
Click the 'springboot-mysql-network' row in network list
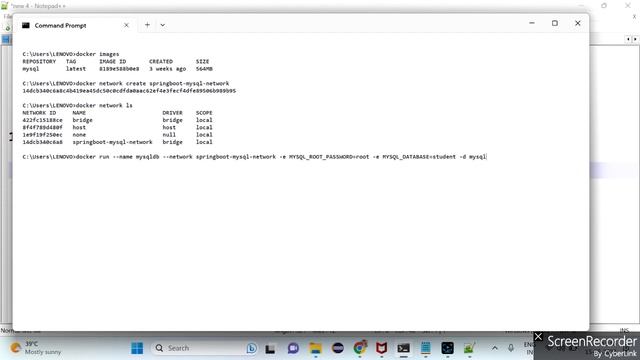click(x=118, y=142)
